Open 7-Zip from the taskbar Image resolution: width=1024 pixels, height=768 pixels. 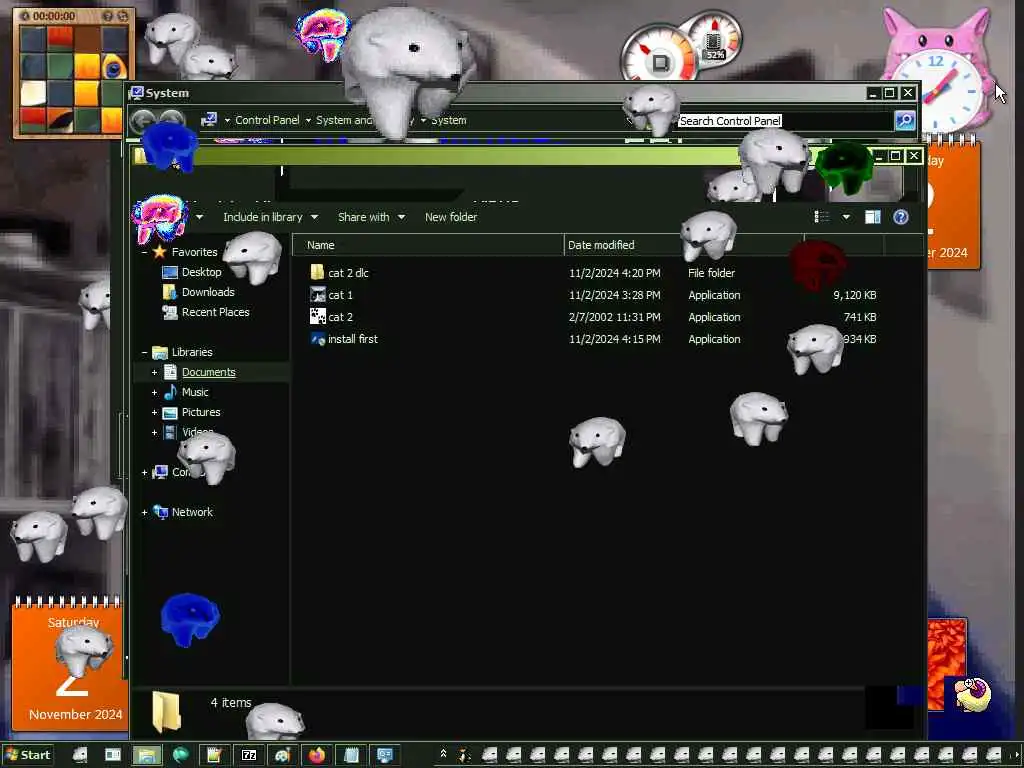pyautogui.click(x=249, y=755)
